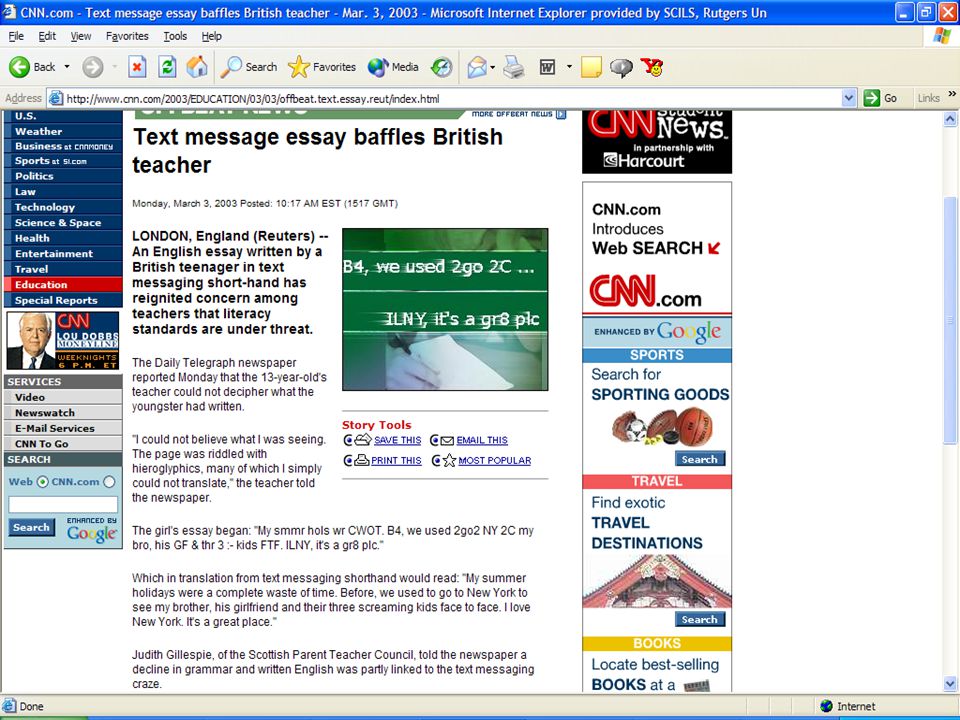Open the Special Reports section link
The image size is (960, 720).
63,300
